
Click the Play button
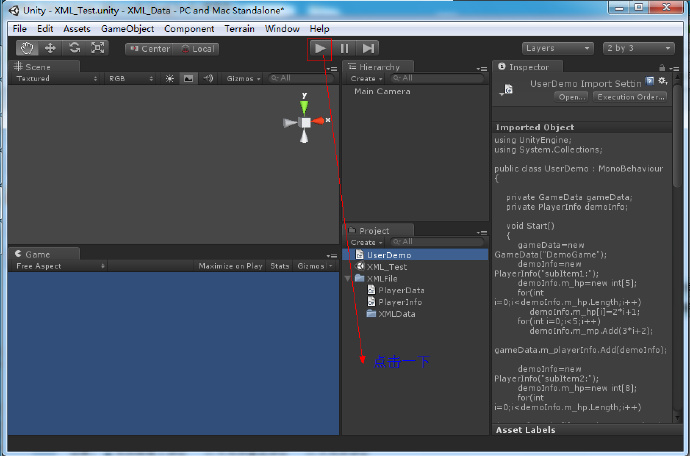tap(320, 48)
